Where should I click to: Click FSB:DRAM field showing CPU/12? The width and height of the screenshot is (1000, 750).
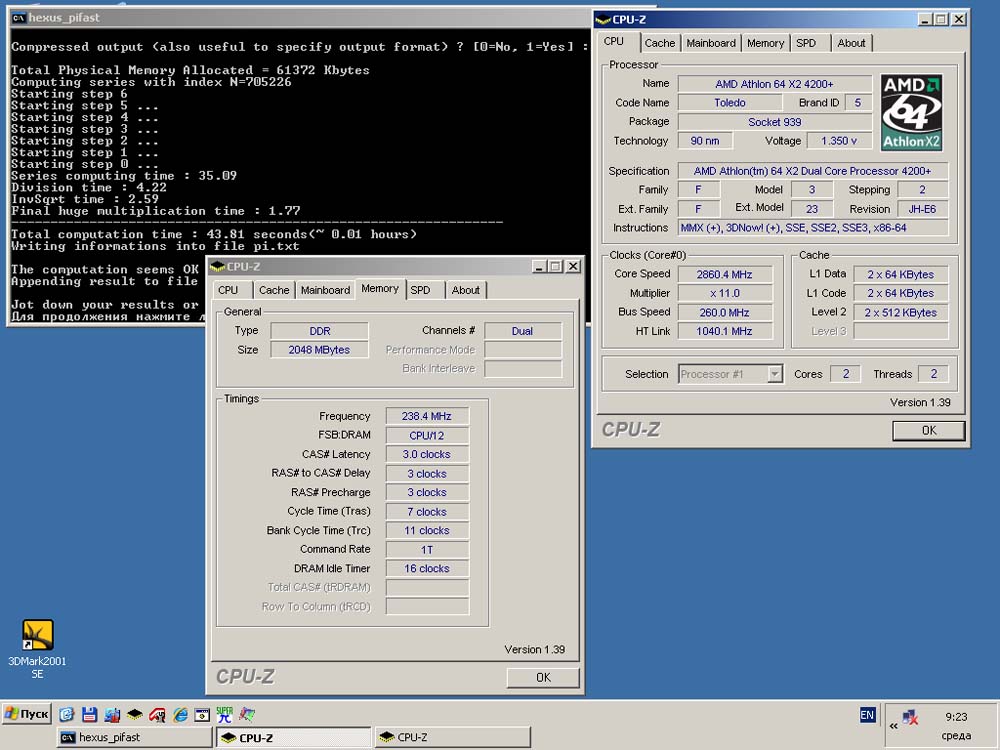(x=427, y=436)
